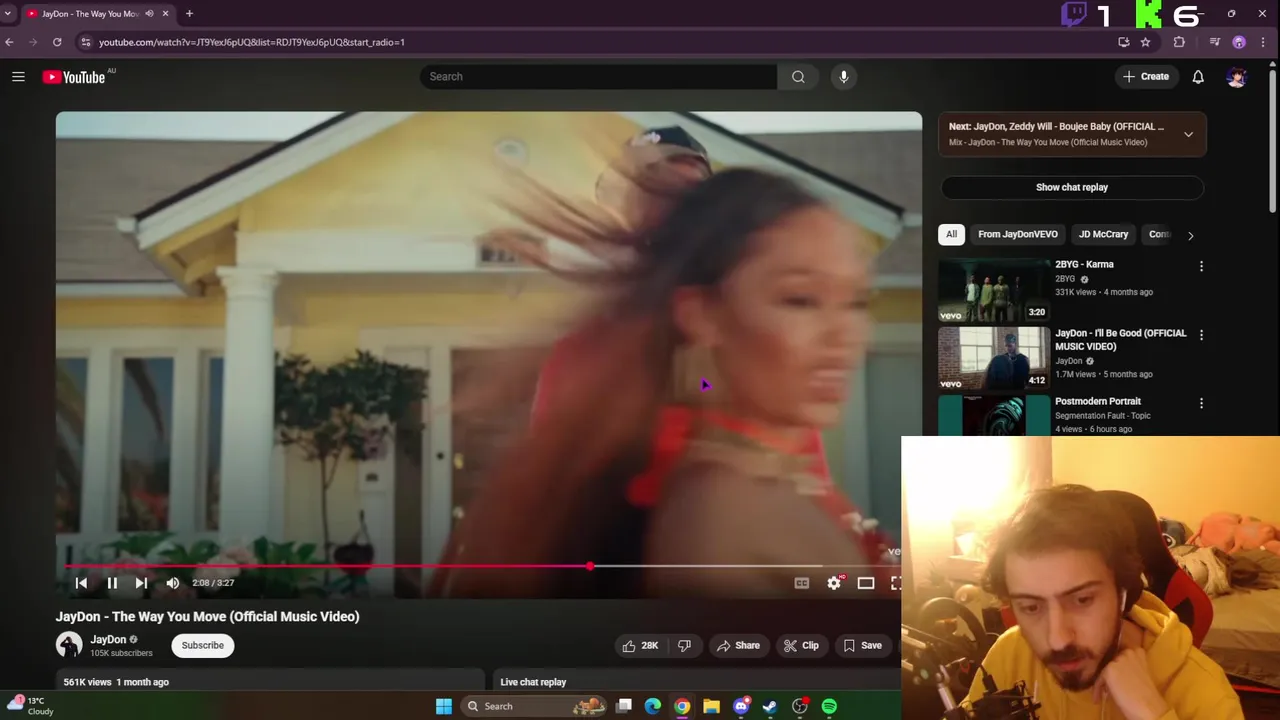
Task: Open the Windows Start menu
Action: pos(444,706)
